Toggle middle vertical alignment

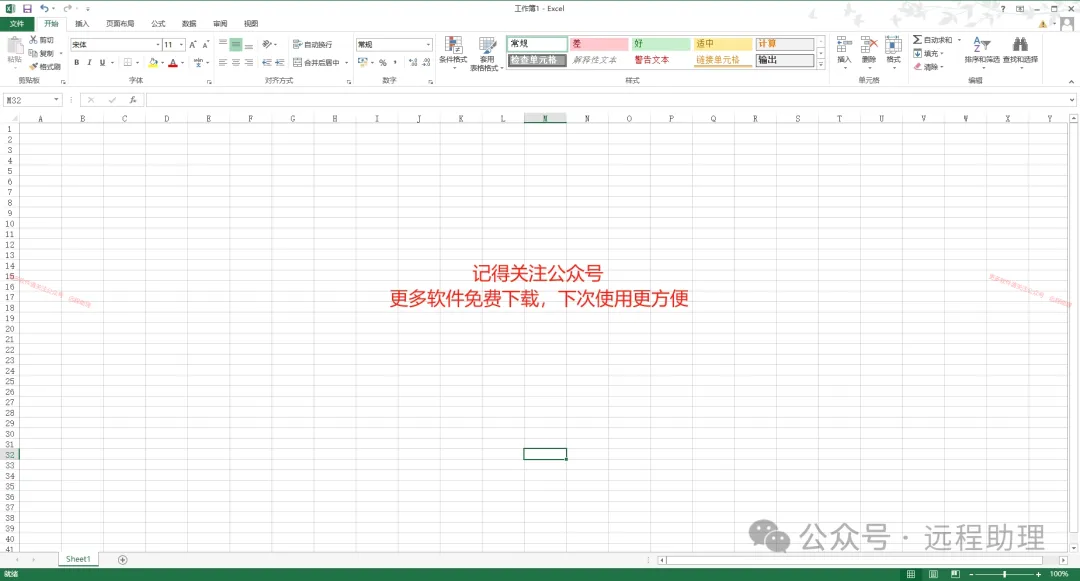coord(236,44)
